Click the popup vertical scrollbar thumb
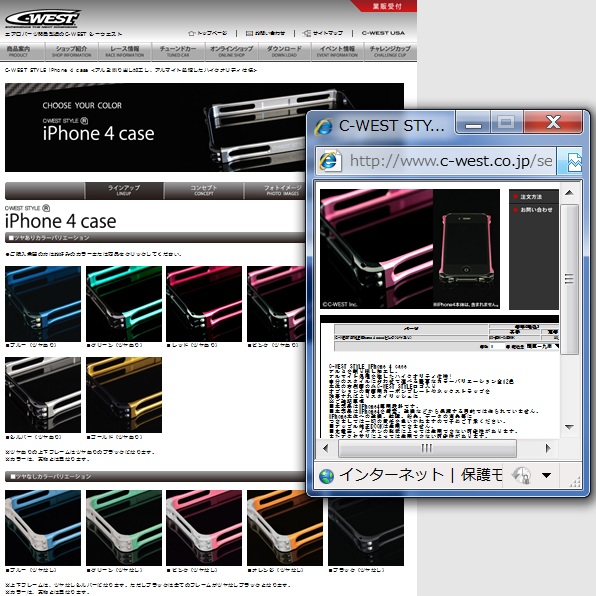Screen dimensions: 596x596 tap(569, 279)
